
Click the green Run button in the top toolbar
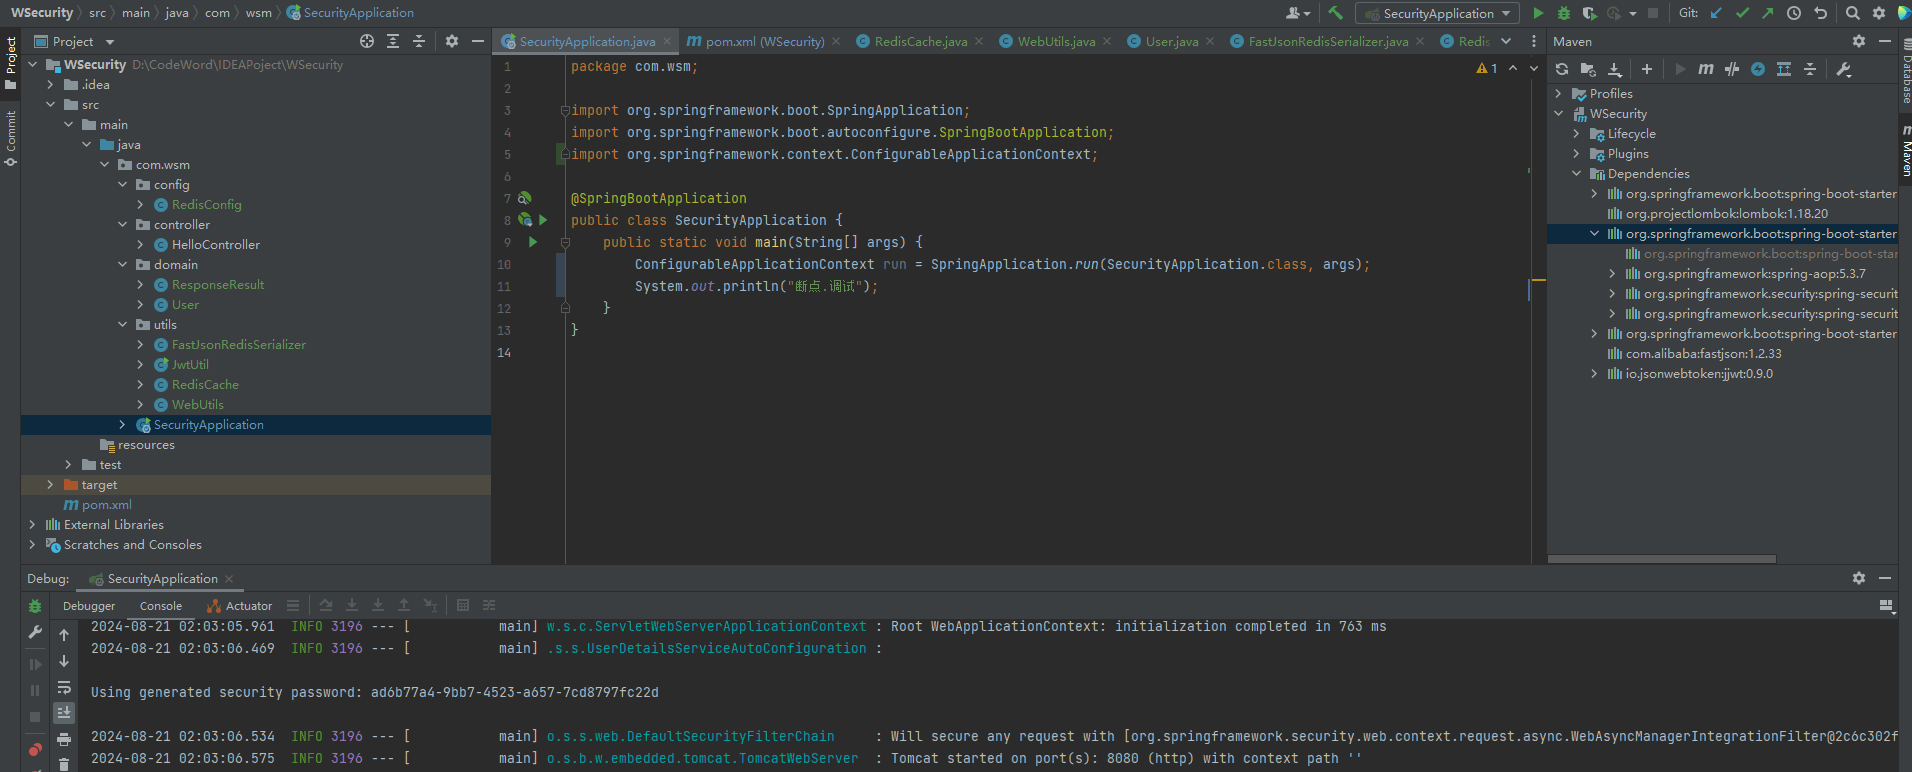[1538, 13]
